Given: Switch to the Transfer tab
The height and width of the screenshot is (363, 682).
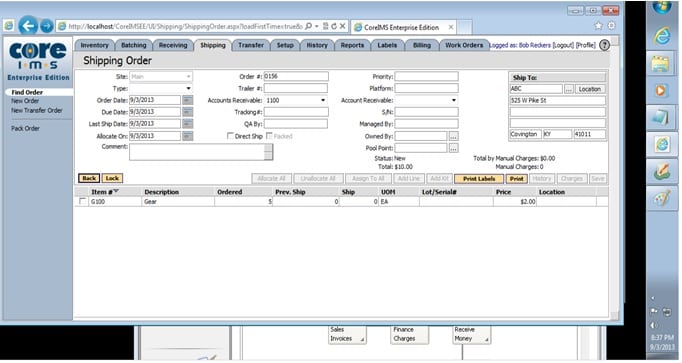Looking at the screenshot, I should (251, 45).
